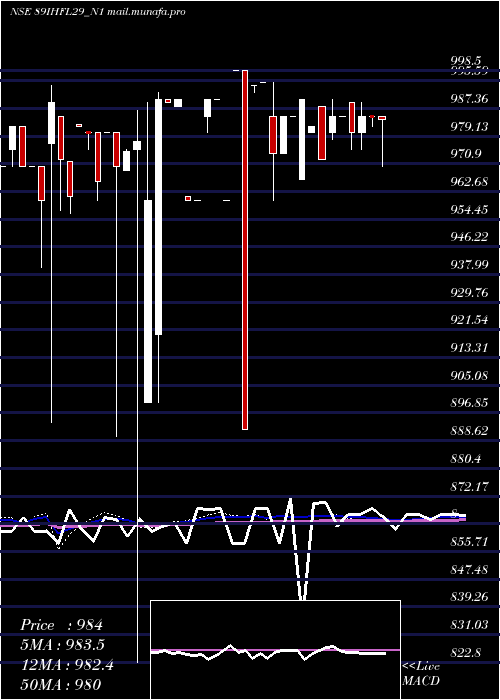Click the 839.26 price label

tap(469, 597)
